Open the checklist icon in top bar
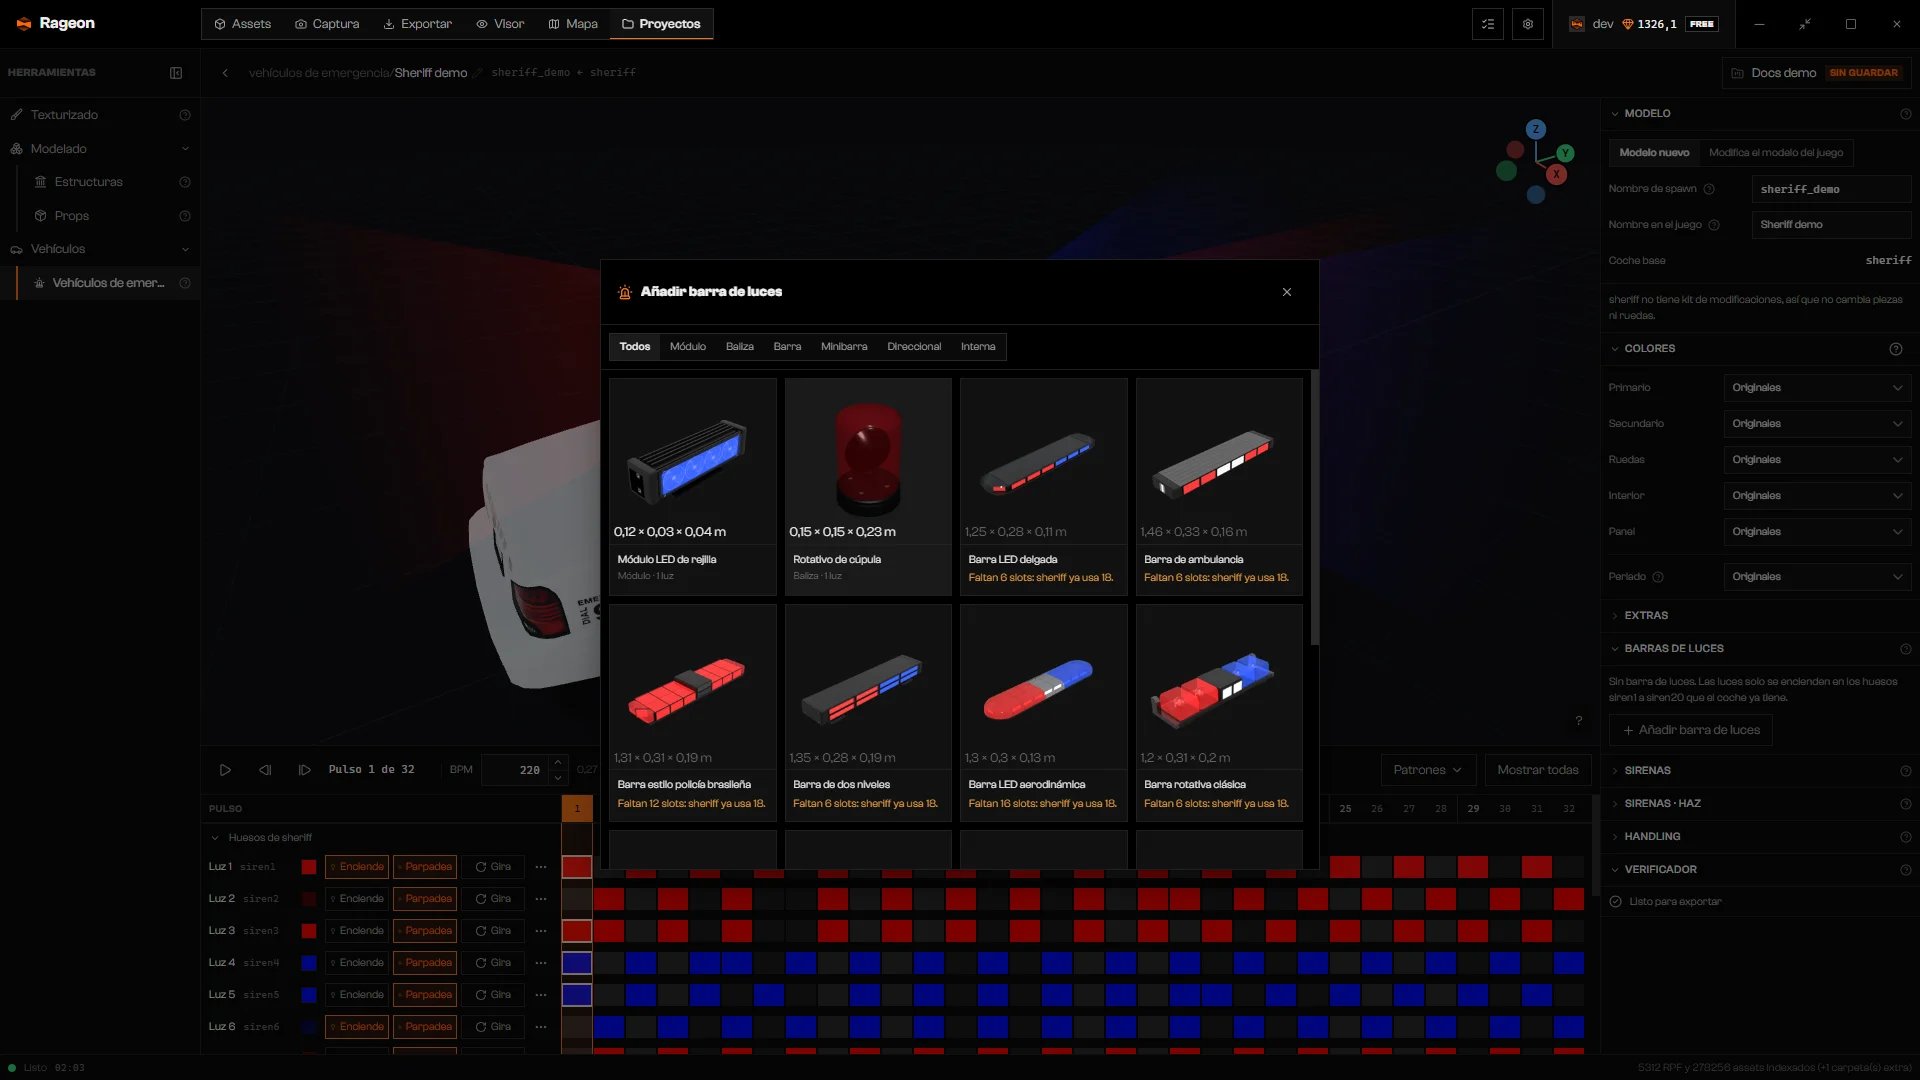The height and width of the screenshot is (1080, 1920). pos(1488,24)
